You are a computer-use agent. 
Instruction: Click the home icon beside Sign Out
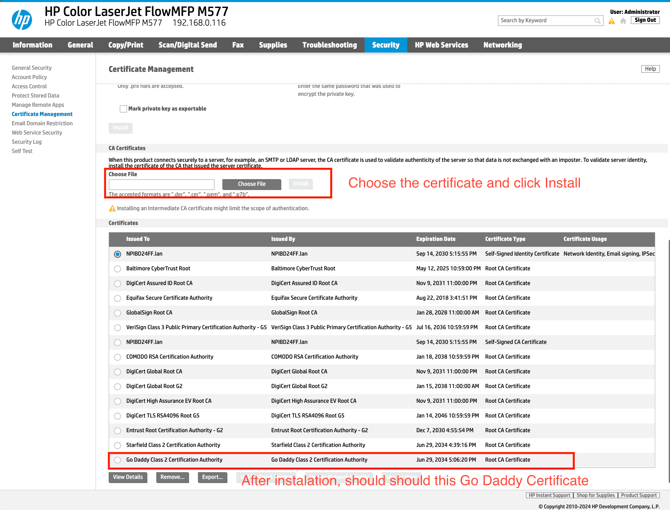[x=622, y=21]
